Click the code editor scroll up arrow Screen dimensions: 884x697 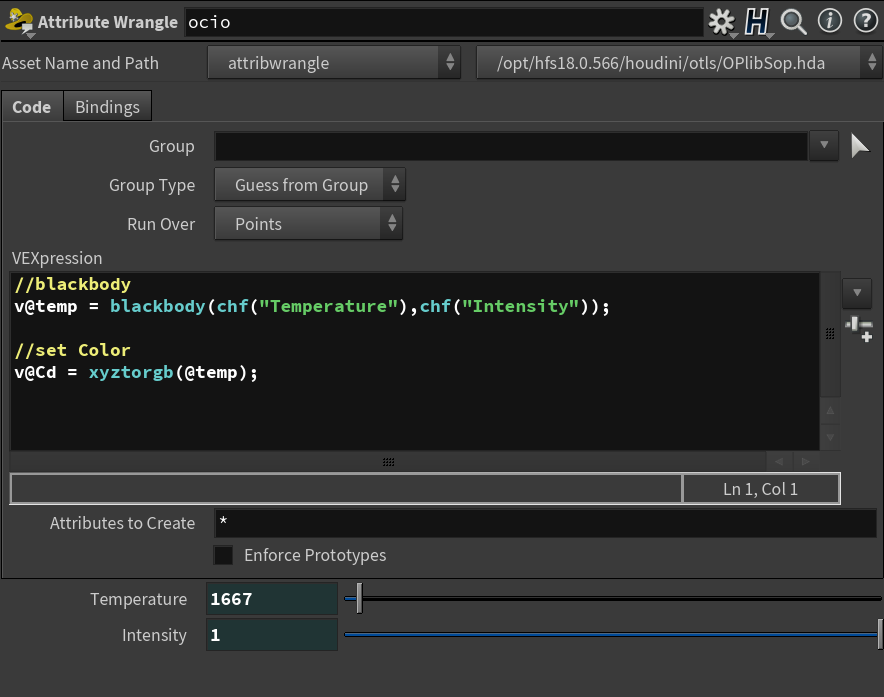point(830,411)
